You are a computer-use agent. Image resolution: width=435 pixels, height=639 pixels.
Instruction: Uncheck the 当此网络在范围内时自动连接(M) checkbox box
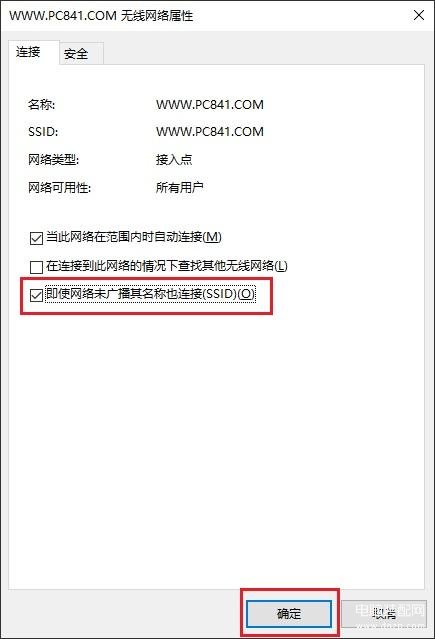point(36,238)
